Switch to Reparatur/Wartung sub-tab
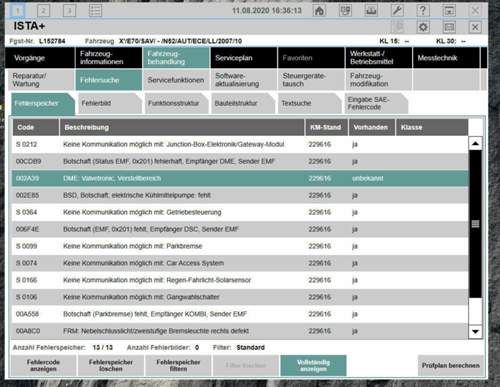Viewport: 500px width, 387px height. (41, 80)
